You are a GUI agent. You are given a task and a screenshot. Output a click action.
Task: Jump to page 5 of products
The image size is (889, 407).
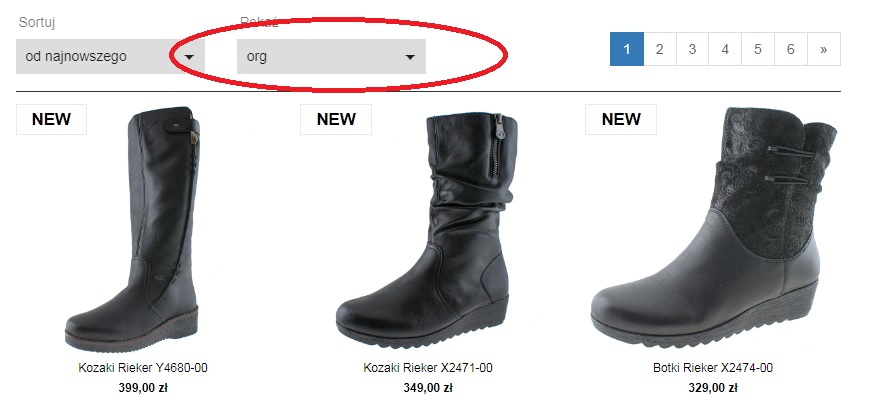point(757,49)
